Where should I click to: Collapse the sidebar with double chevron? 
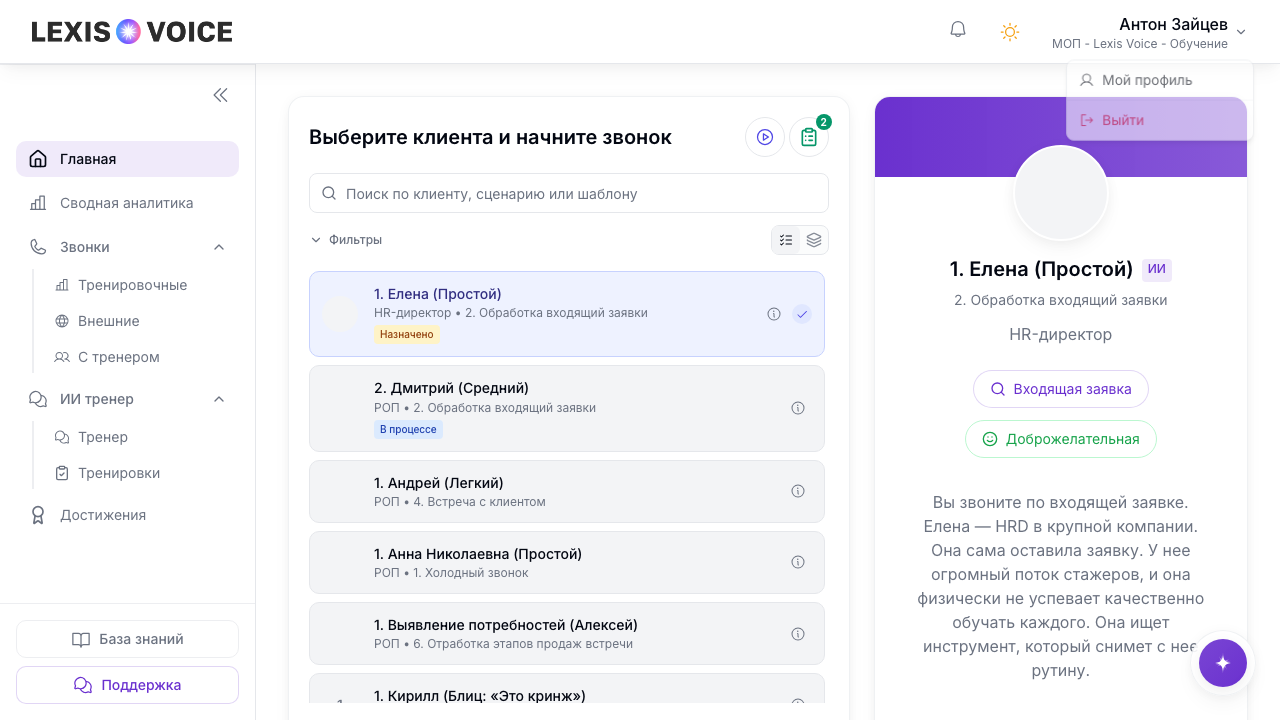(x=221, y=95)
